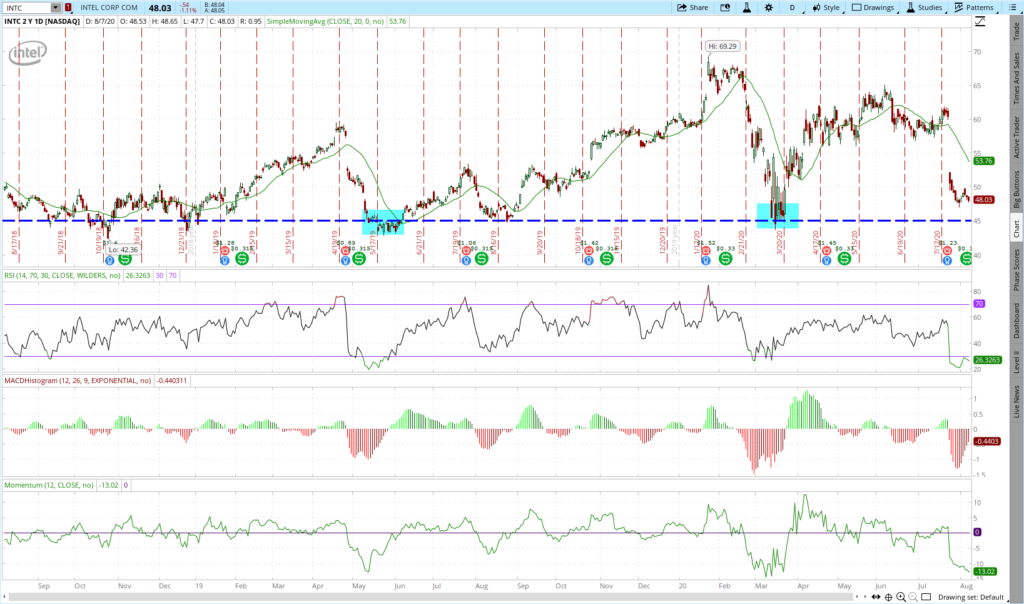Image resolution: width=1024 pixels, height=604 pixels.
Task: Click the INTEL CORP COM company name
Action: [x=109, y=8]
